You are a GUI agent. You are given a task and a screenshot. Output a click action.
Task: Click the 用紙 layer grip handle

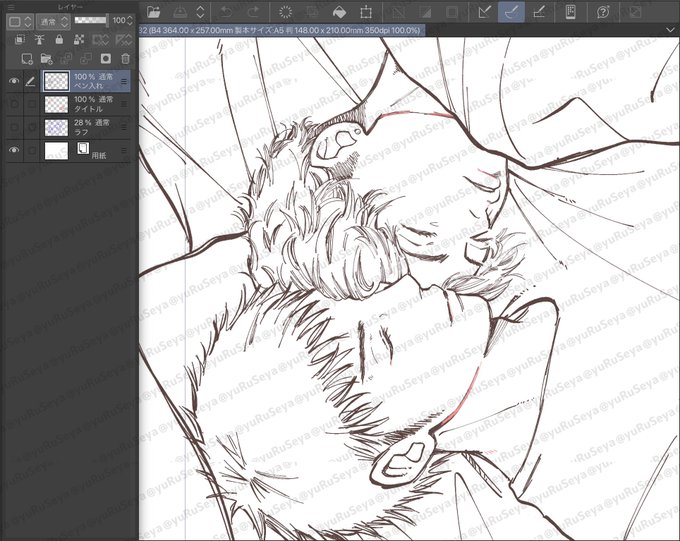tap(124, 151)
